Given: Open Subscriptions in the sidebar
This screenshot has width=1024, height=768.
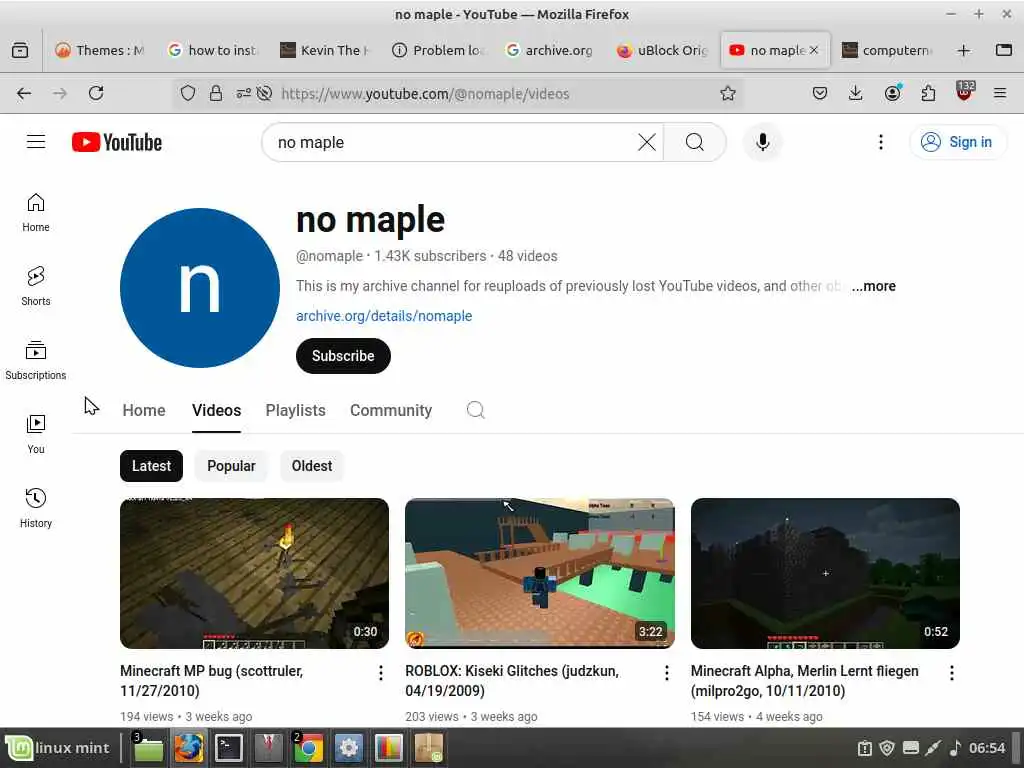Looking at the screenshot, I should pyautogui.click(x=36, y=360).
